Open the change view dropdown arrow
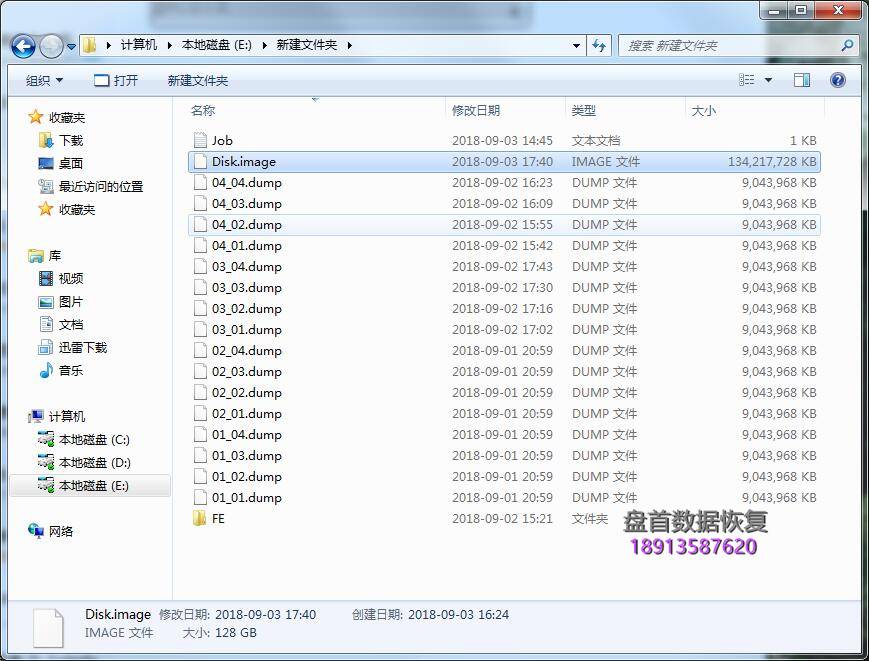869x661 pixels. tap(769, 79)
